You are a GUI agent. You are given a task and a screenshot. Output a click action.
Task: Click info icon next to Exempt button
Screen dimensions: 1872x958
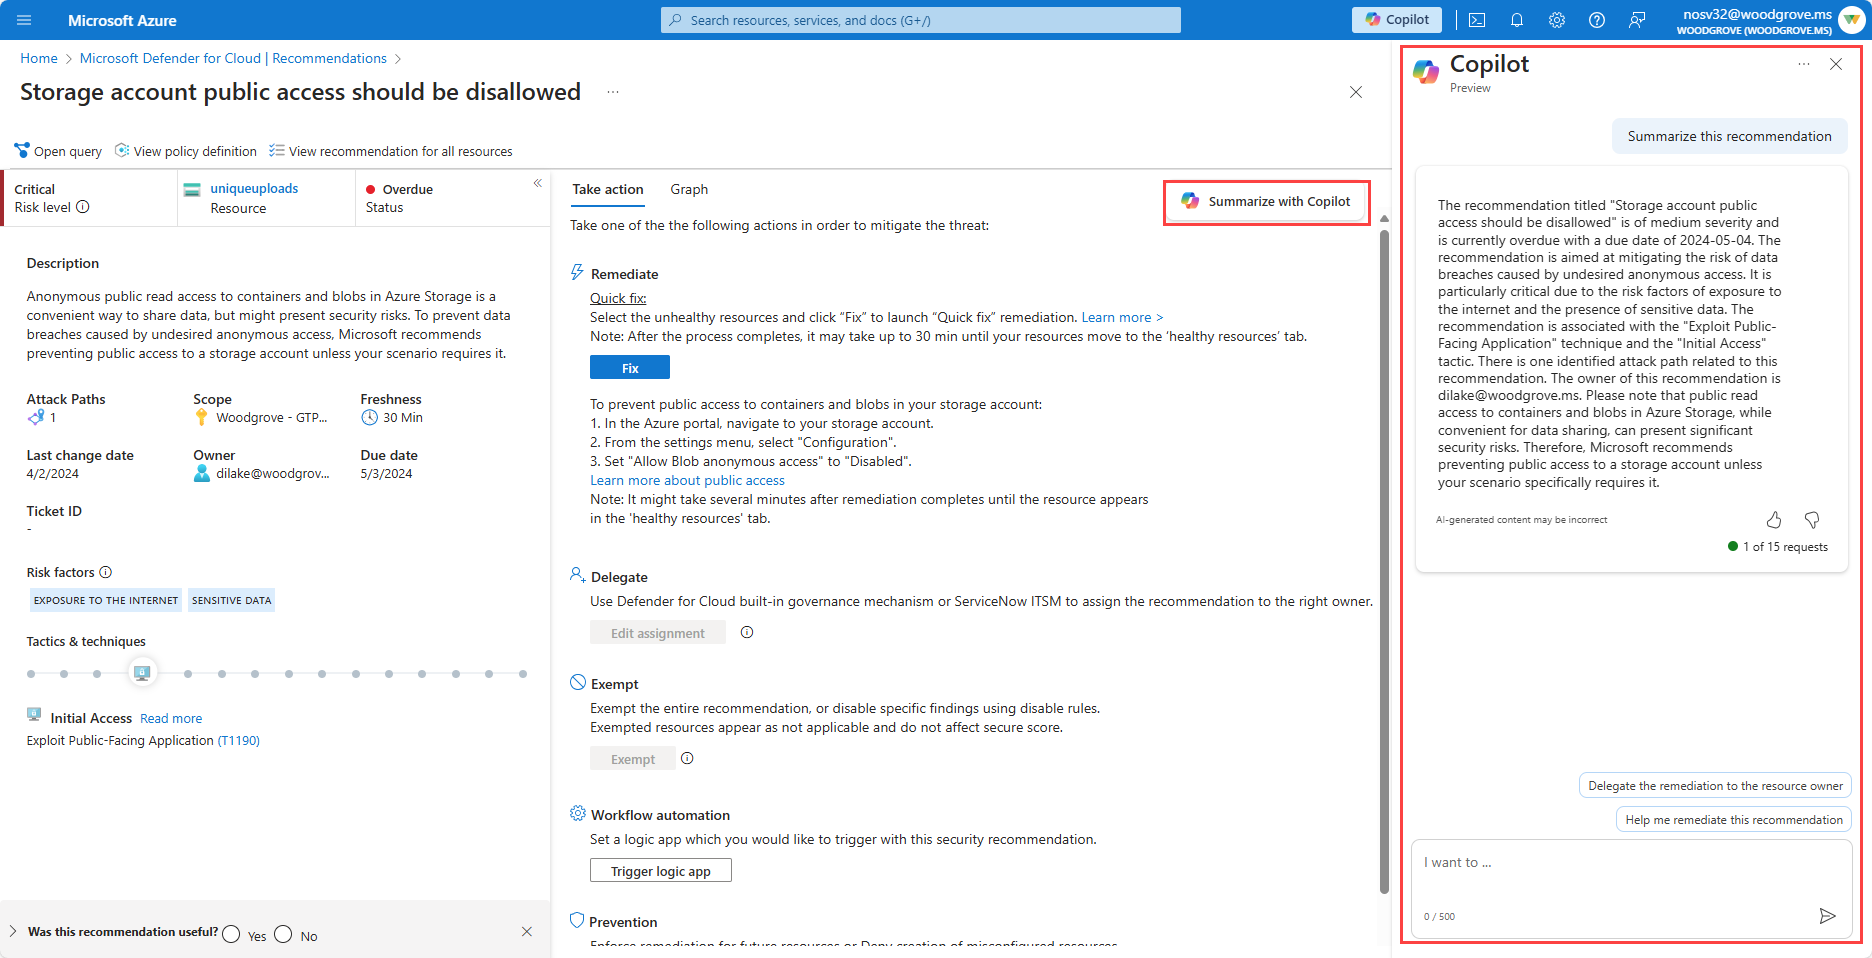click(x=687, y=758)
